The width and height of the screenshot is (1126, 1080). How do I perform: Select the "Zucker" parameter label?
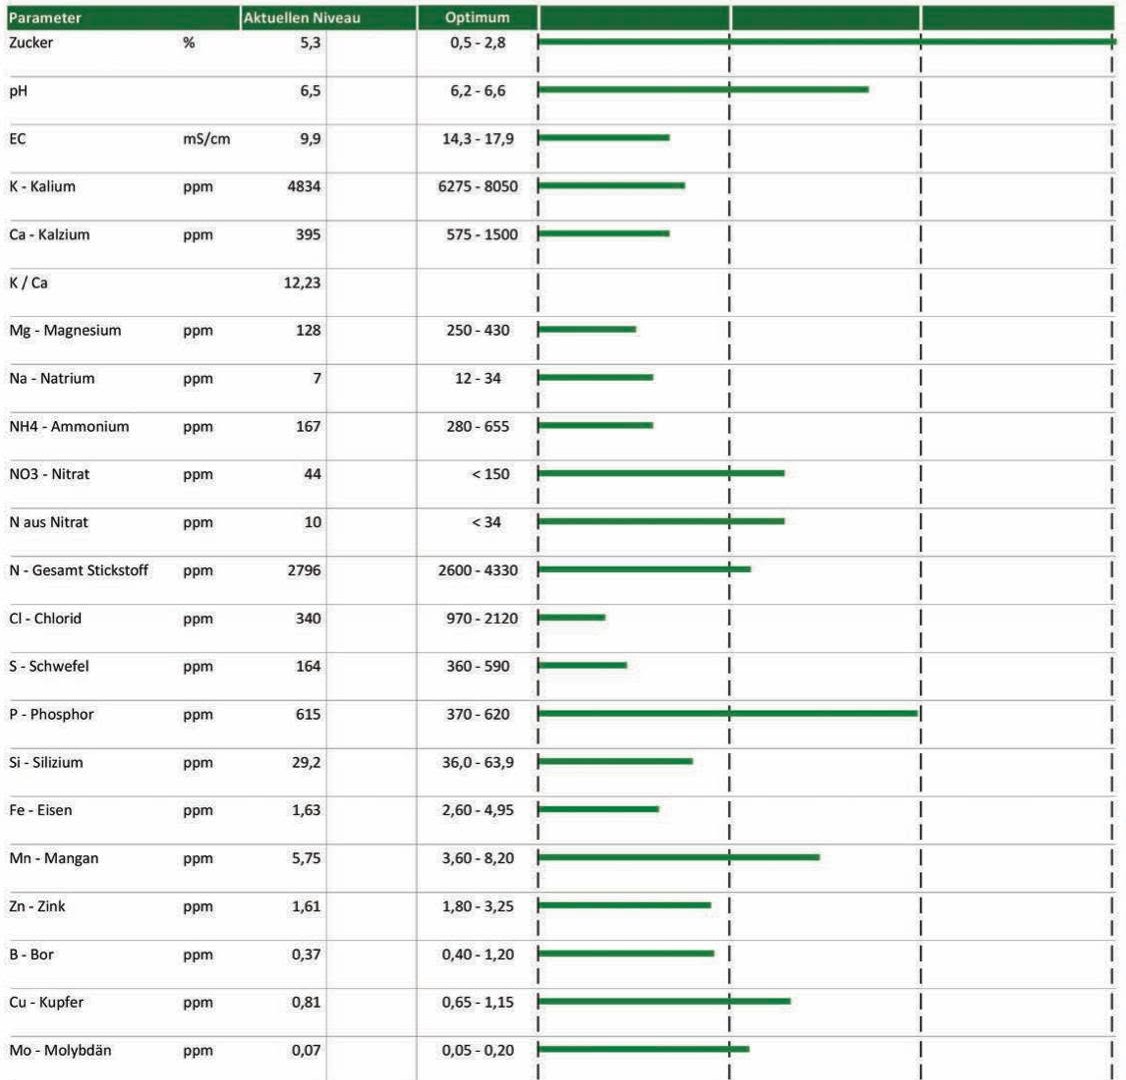tap(31, 42)
